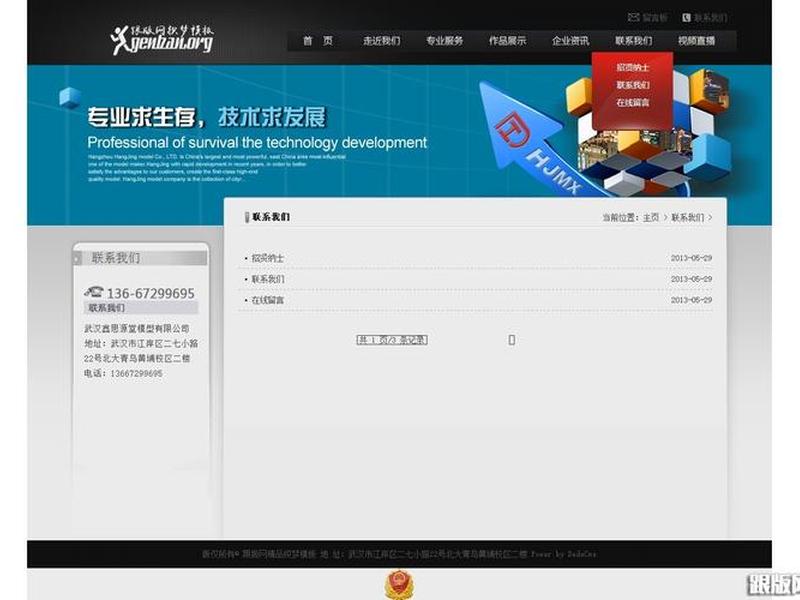Select 联系我们 in the red dropdown menu
This screenshot has width=800, height=600.
(633, 85)
